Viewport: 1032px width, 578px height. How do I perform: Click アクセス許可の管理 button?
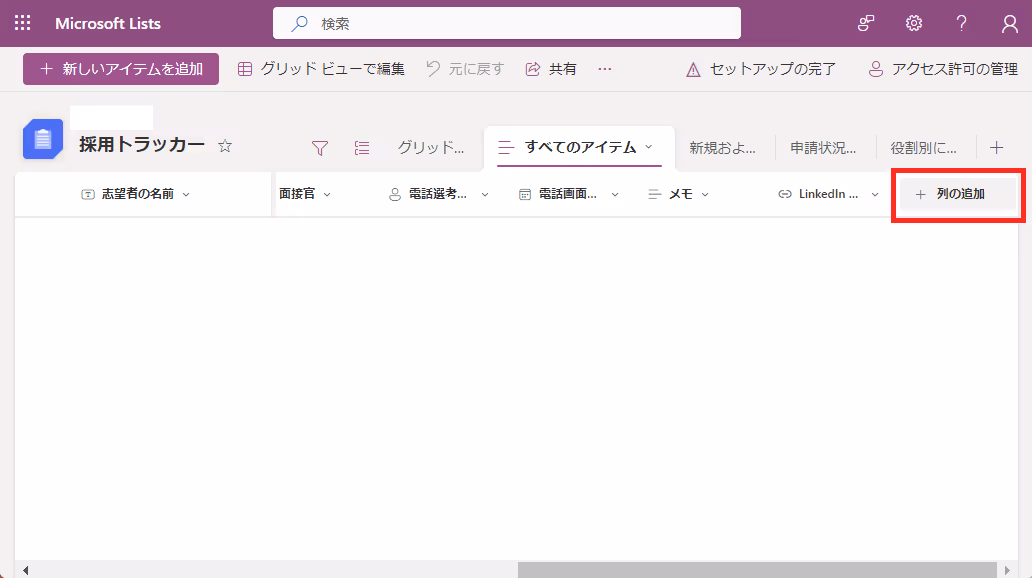coord(942,69)
